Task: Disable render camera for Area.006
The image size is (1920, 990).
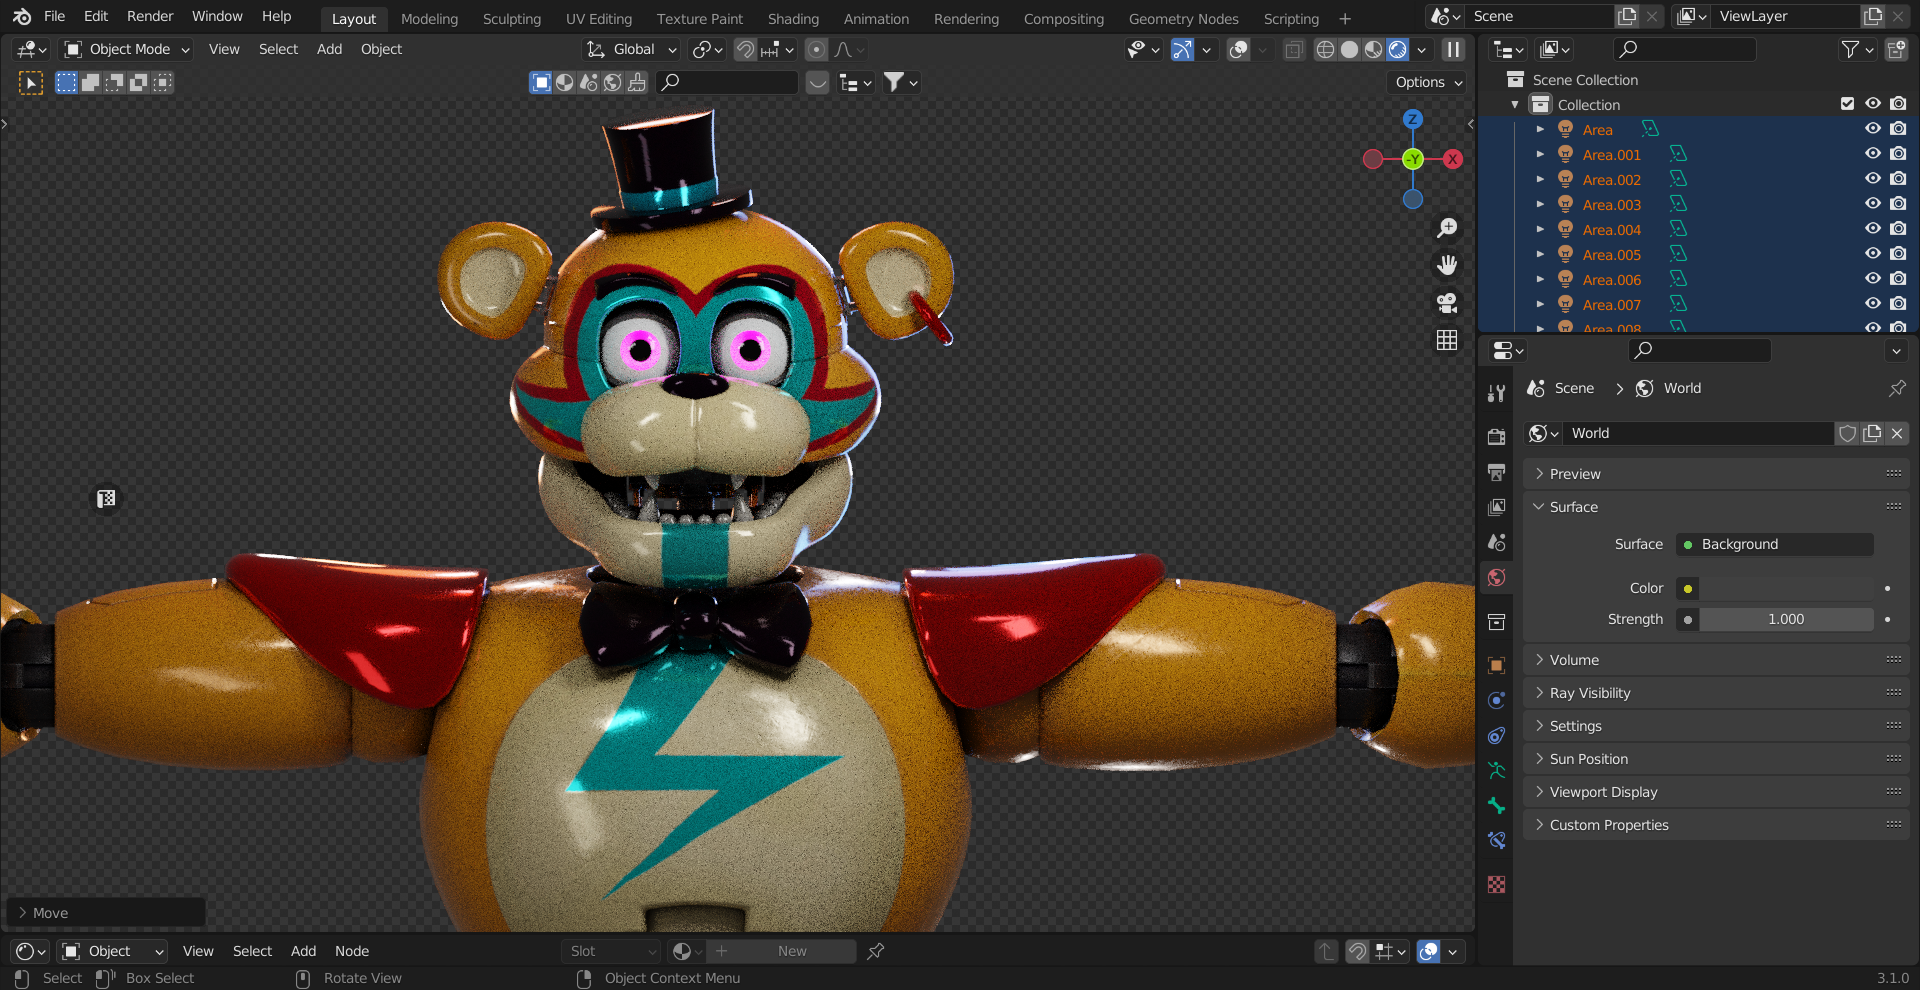Action: (1898, 279)
